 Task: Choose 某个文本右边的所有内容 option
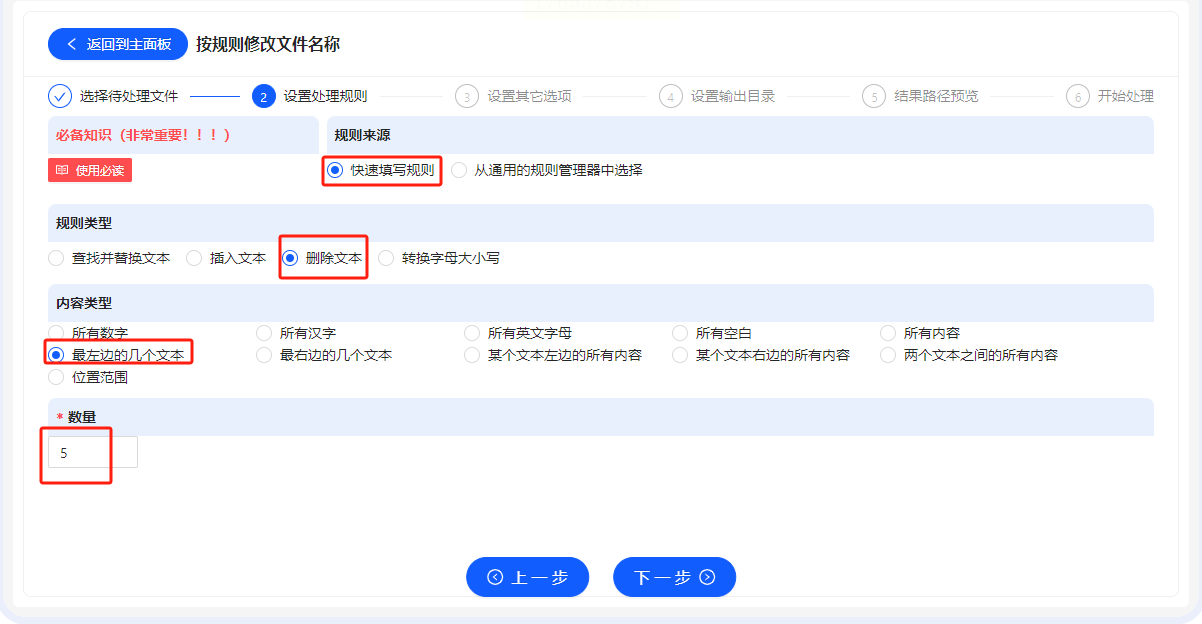coord(761,355)
